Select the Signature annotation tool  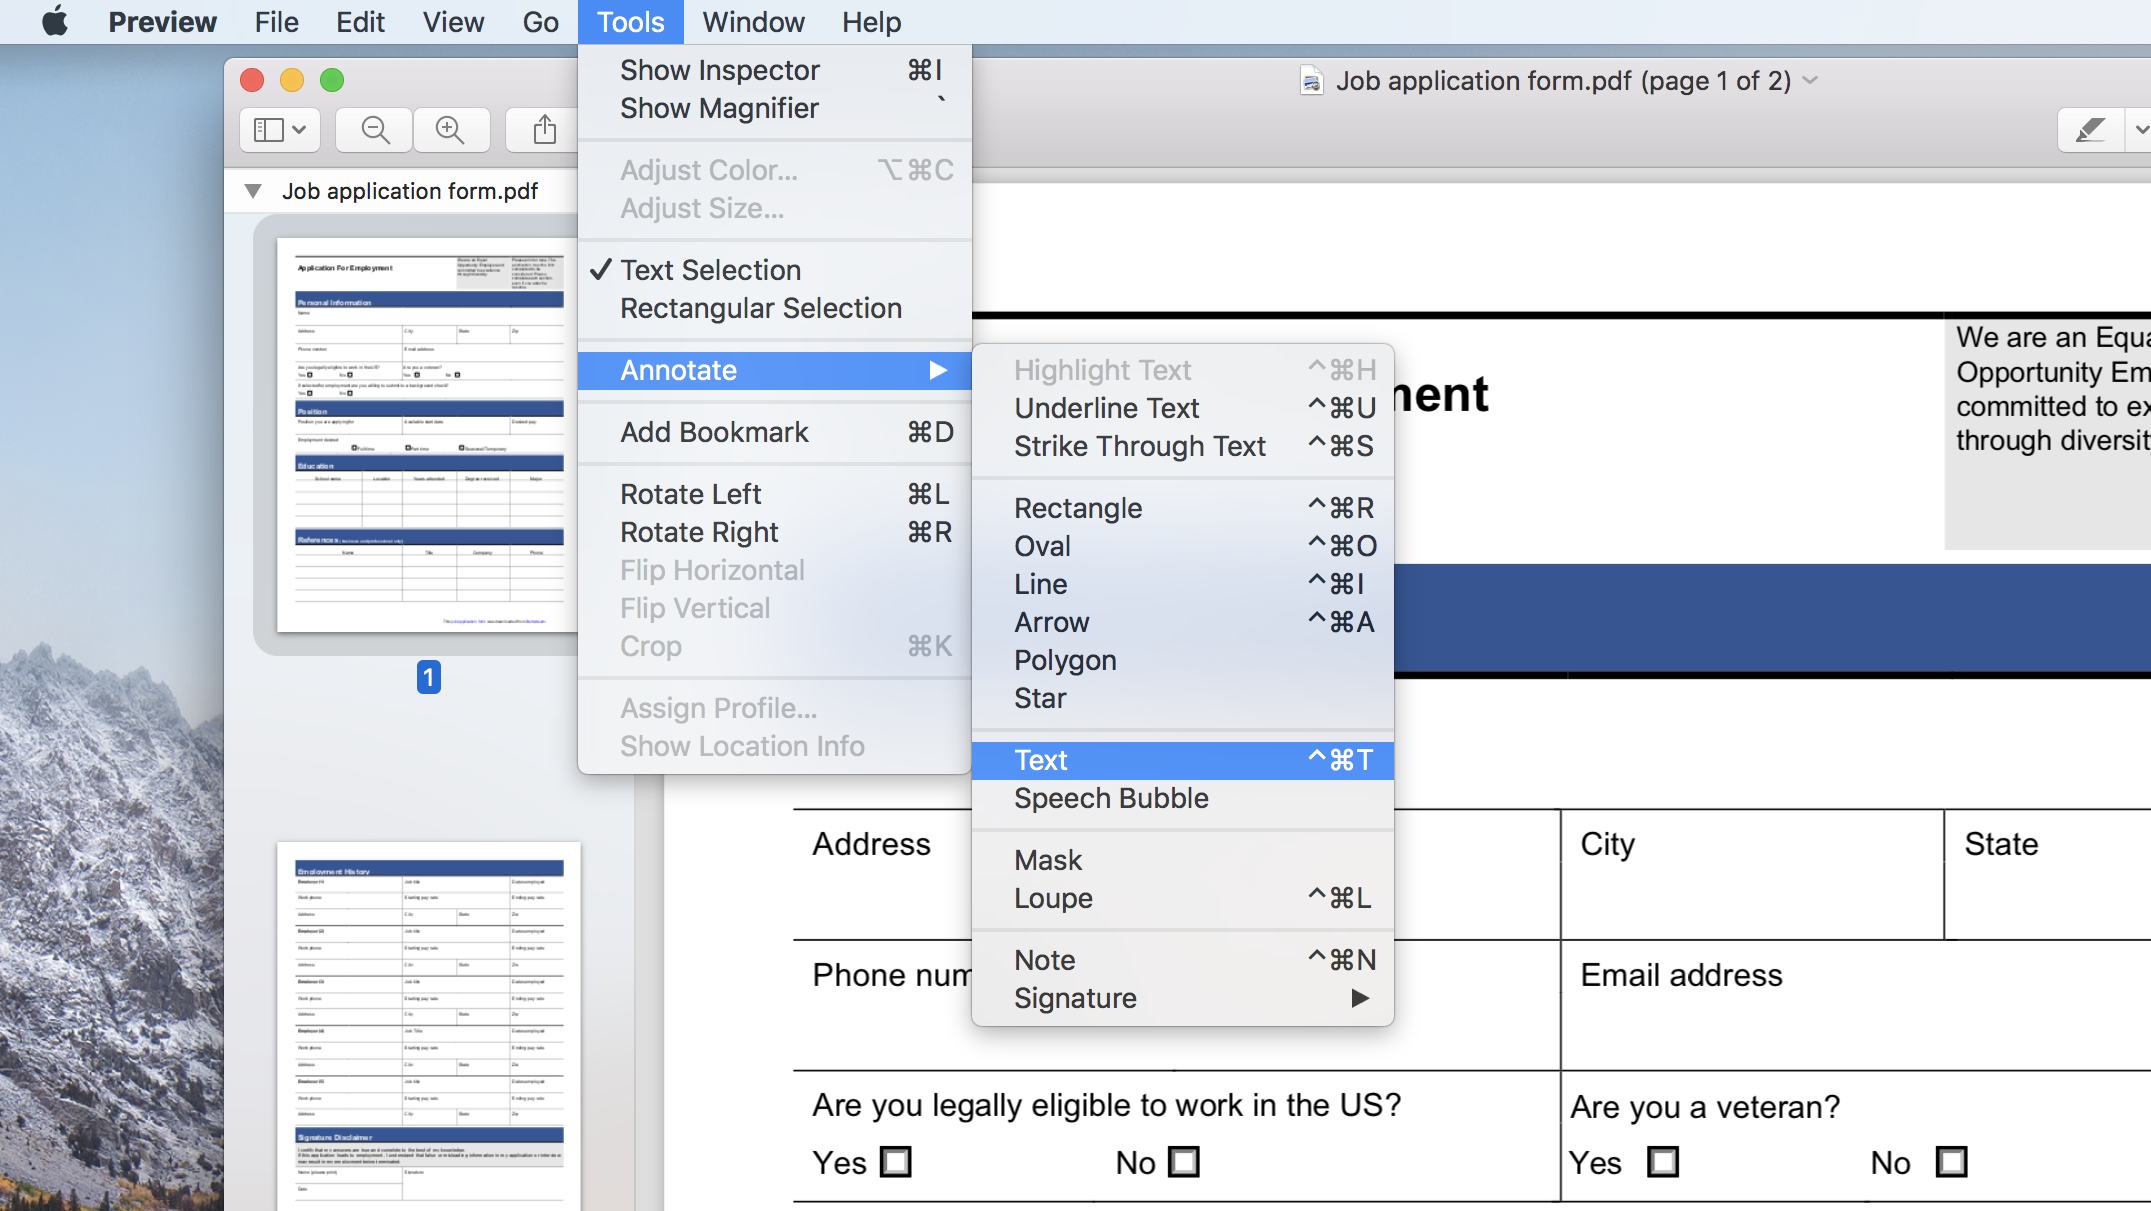click(1074, 998)
